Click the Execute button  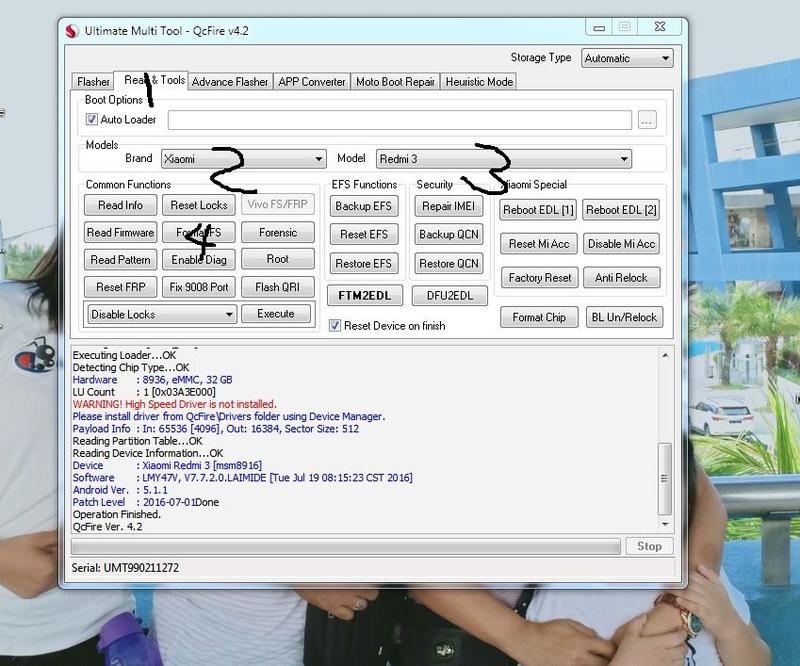(276, 313)
